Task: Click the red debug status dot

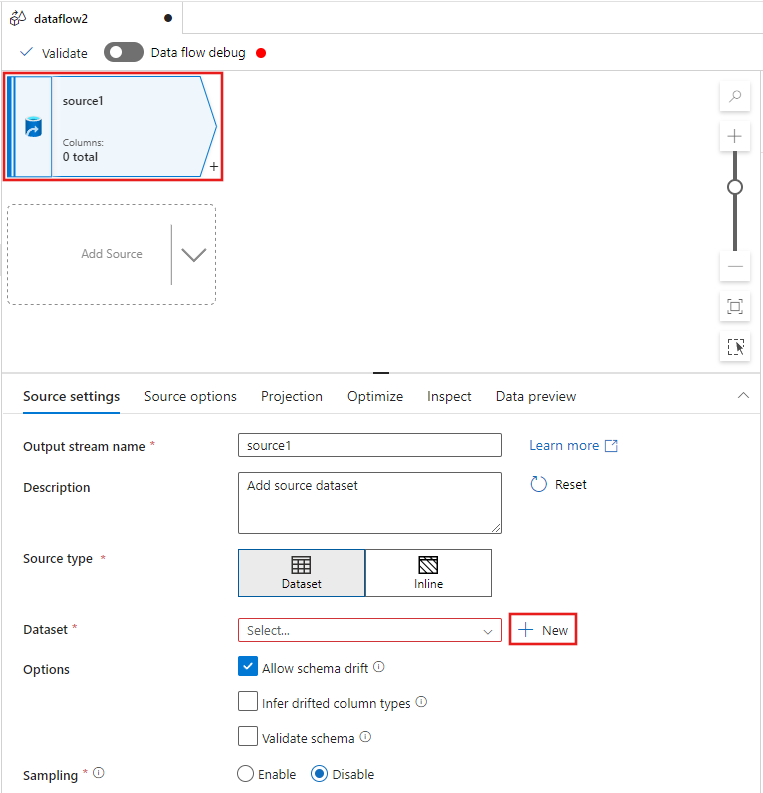Action: pos(261,53)
